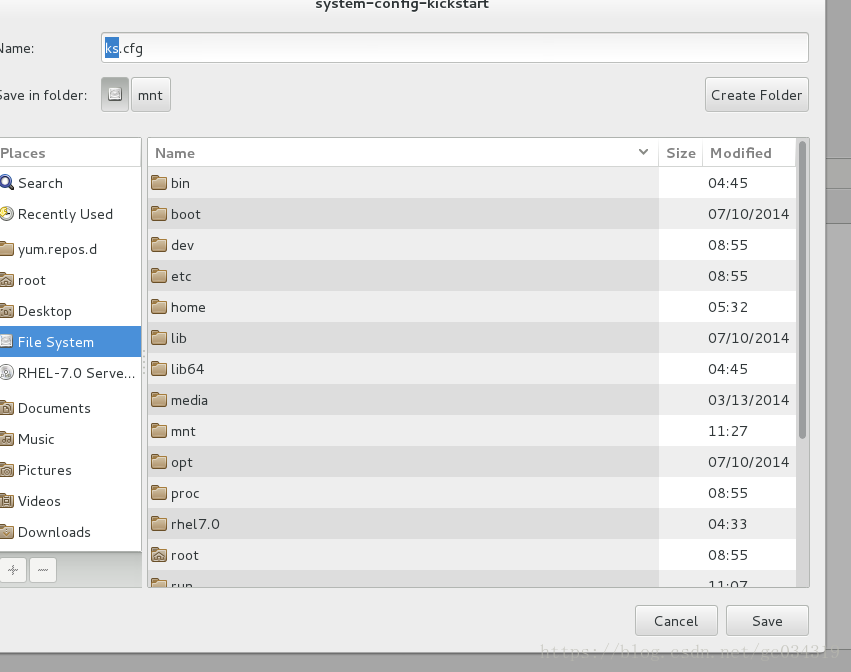Screen dimensions: 851x672
Task: Add a bookmark with the plus button
Action: [x=13, y=570]
